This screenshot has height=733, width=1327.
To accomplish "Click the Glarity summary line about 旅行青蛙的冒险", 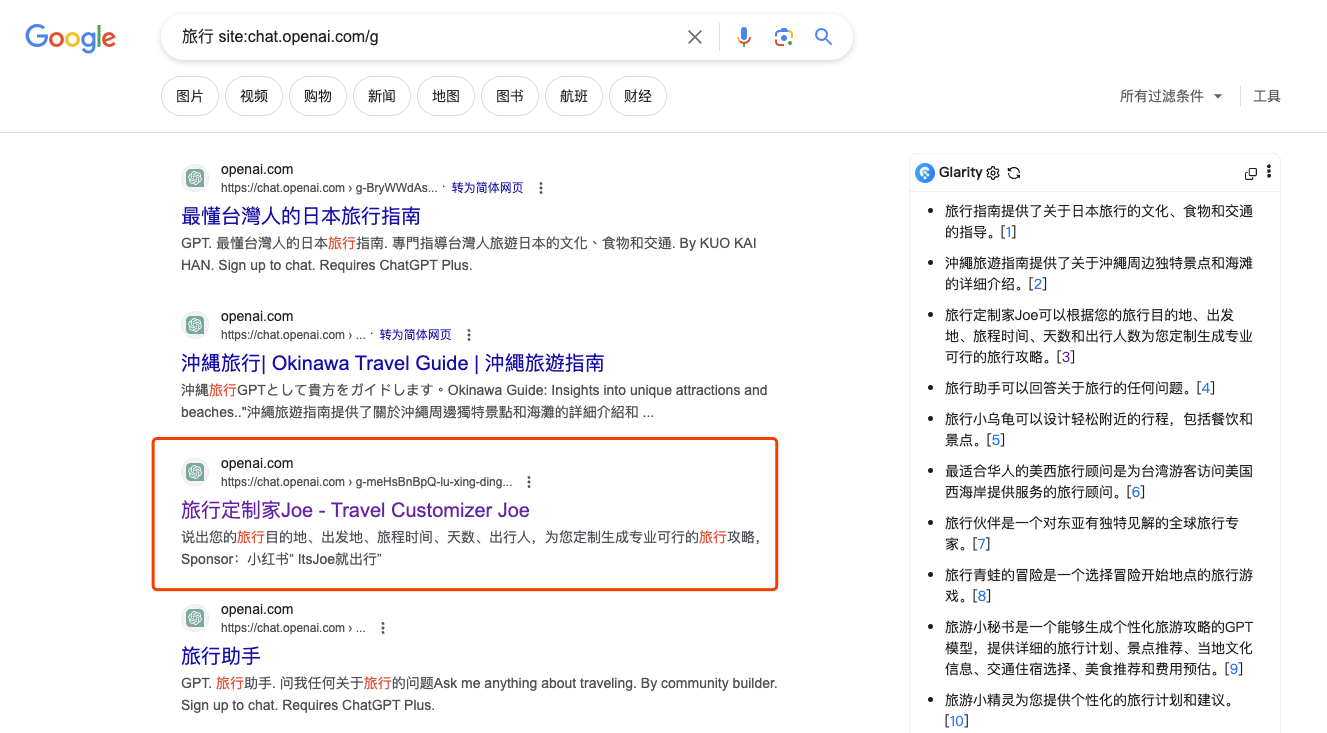I will click(x=1099, y=586).
